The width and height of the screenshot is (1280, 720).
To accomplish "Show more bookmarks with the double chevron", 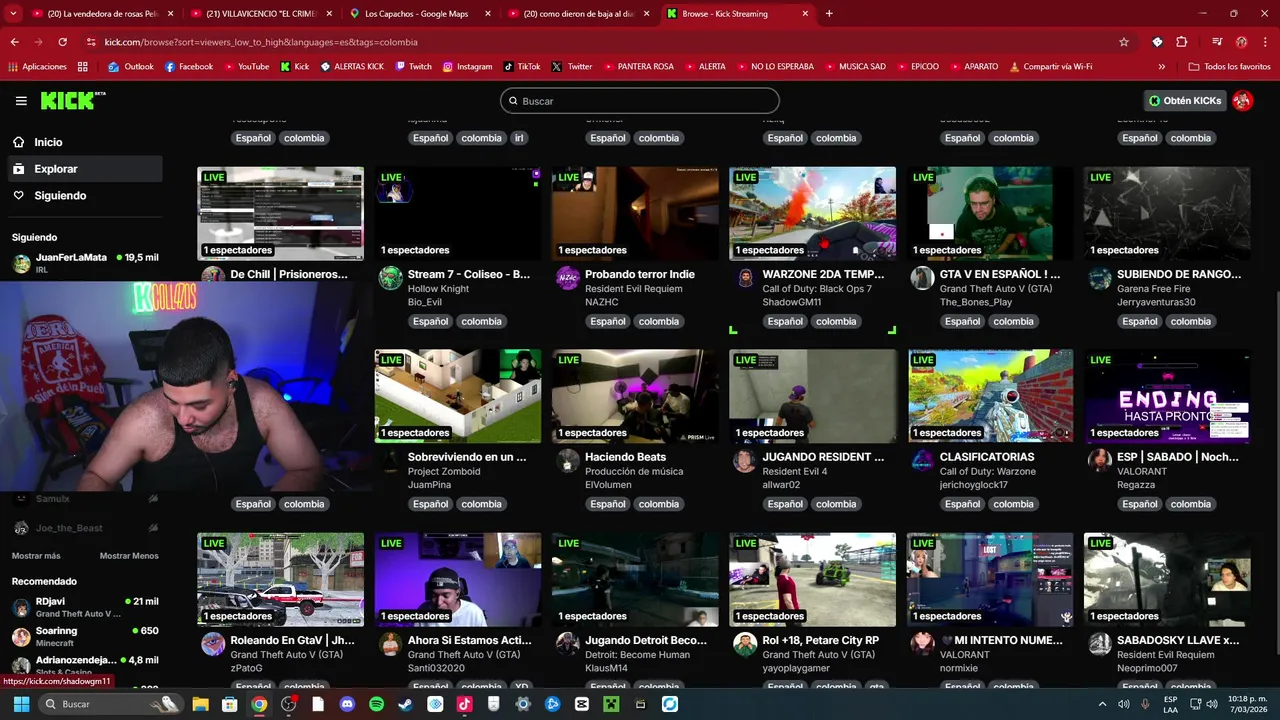I will (x=1161, y=67).
